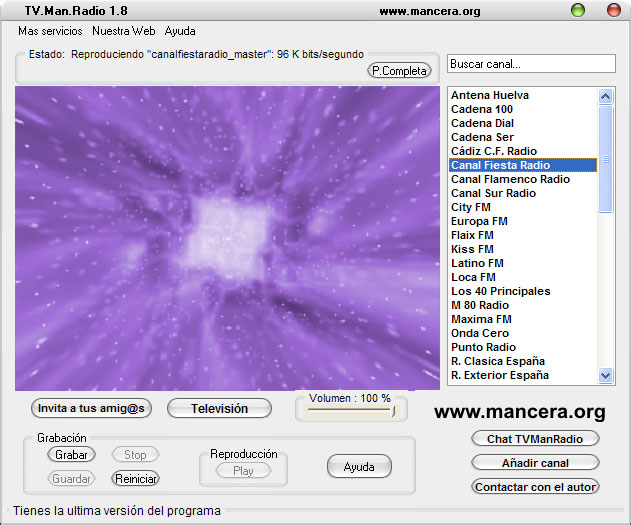The height and width of the screenshot is (525, 631).
Task: Click the large Ayuda button
Action: coord(359,467)
